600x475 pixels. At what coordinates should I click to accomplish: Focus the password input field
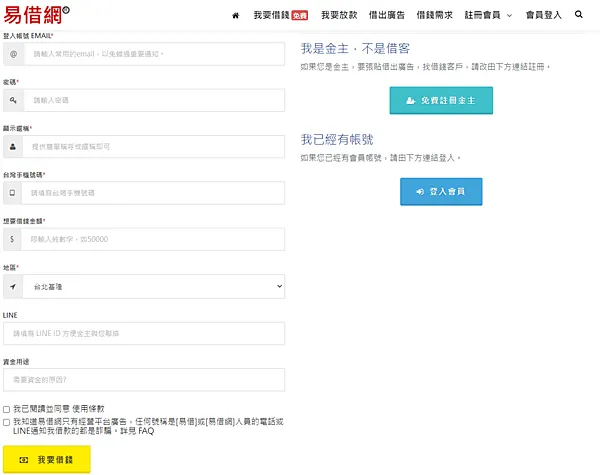click(154, 100)
